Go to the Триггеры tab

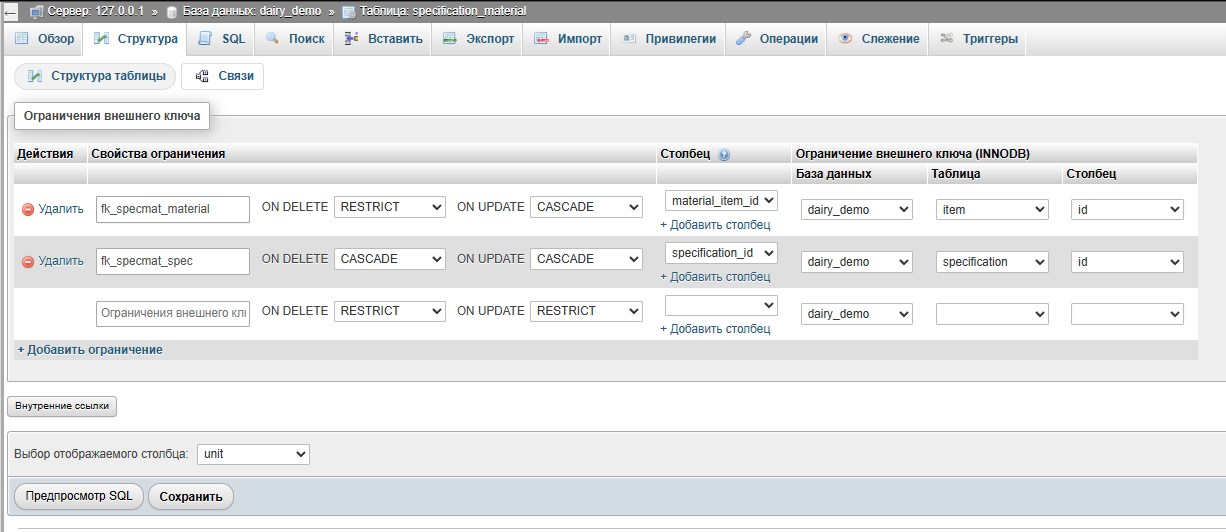(979, 39)
